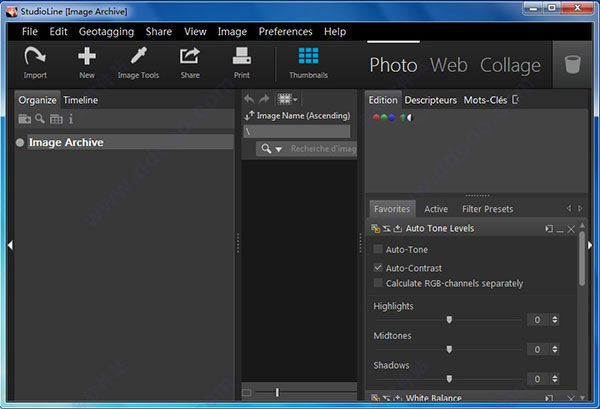Image resolution: width=600 pixels, height=409 pixels.
Task: Switch to the Timeline tab
Action: (80, 100)
